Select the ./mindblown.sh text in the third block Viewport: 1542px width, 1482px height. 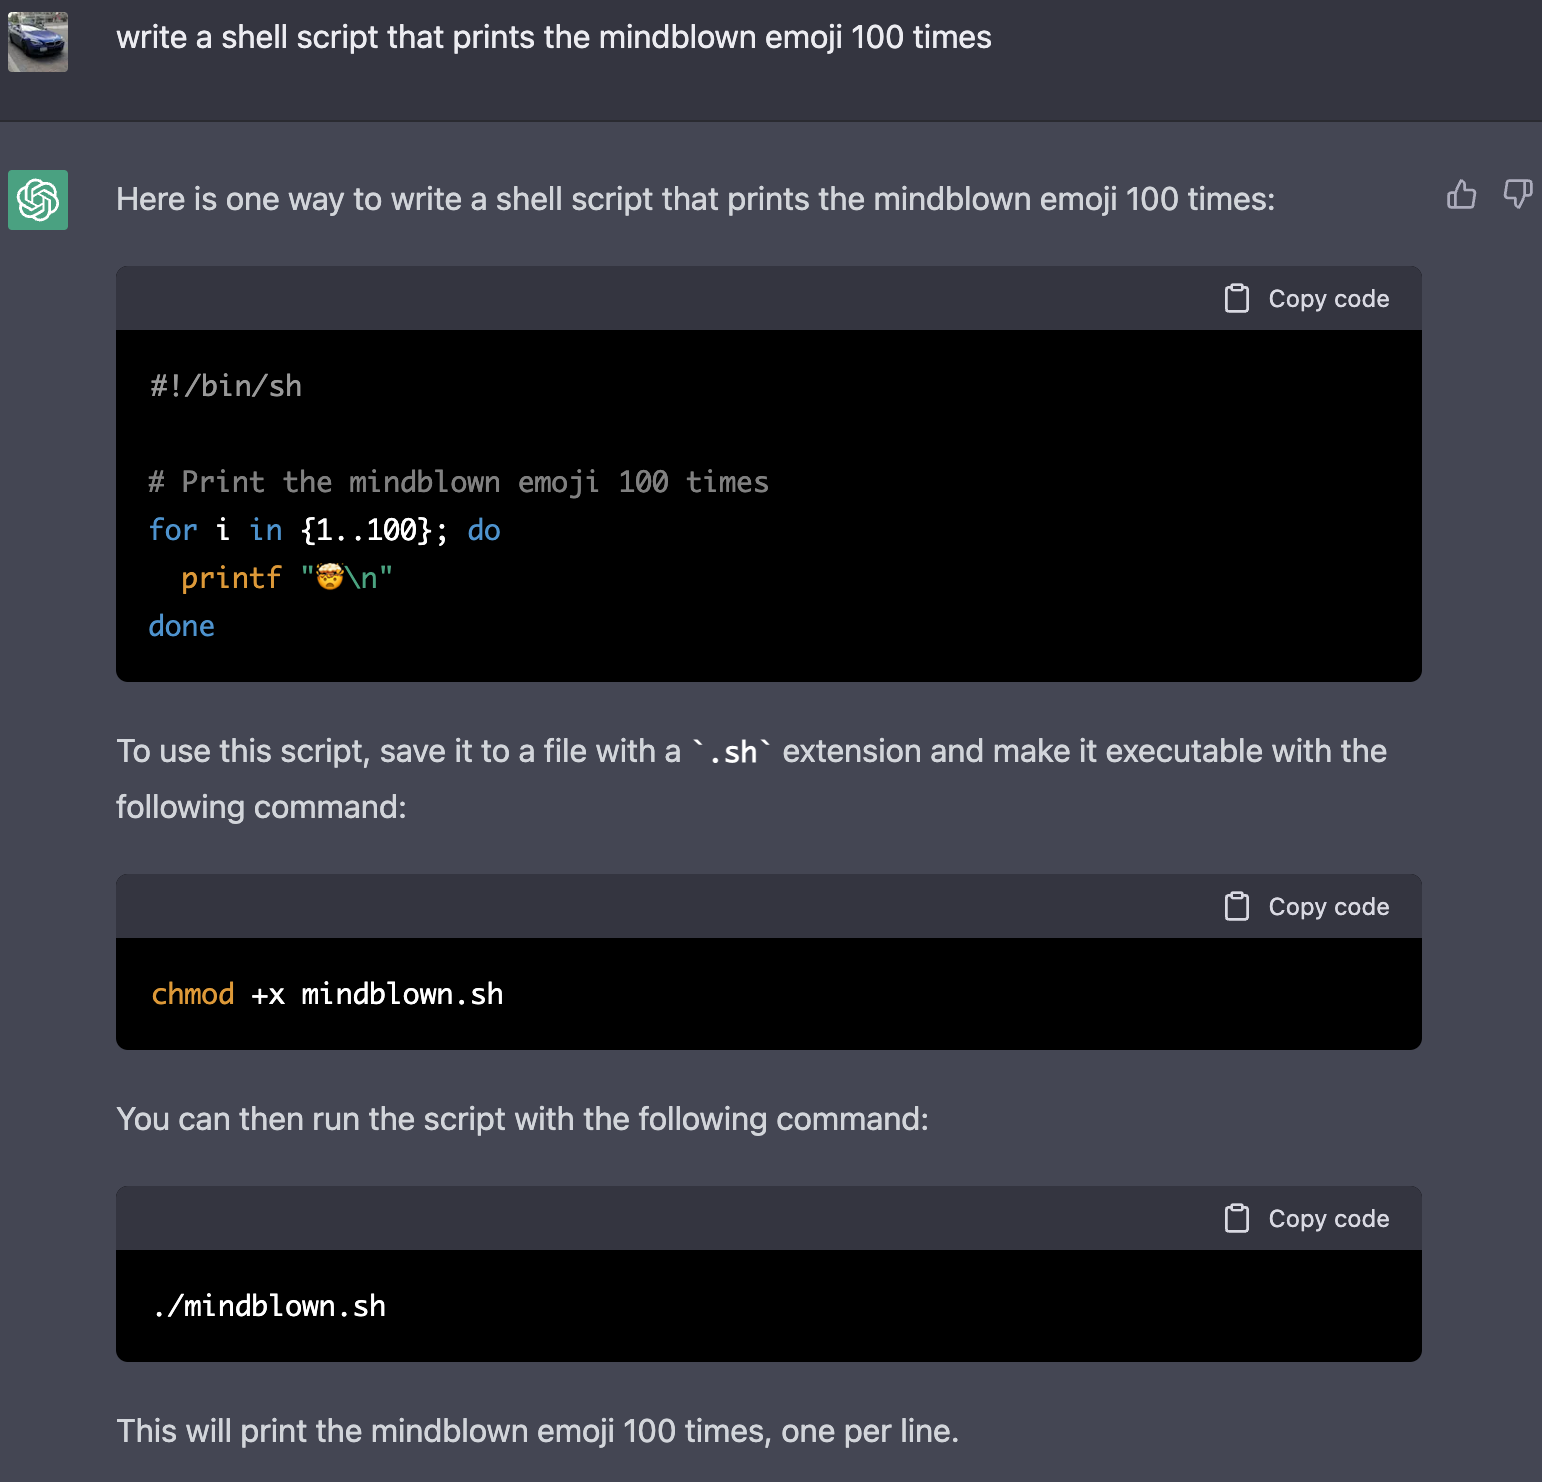click(x=268, y=1305)
